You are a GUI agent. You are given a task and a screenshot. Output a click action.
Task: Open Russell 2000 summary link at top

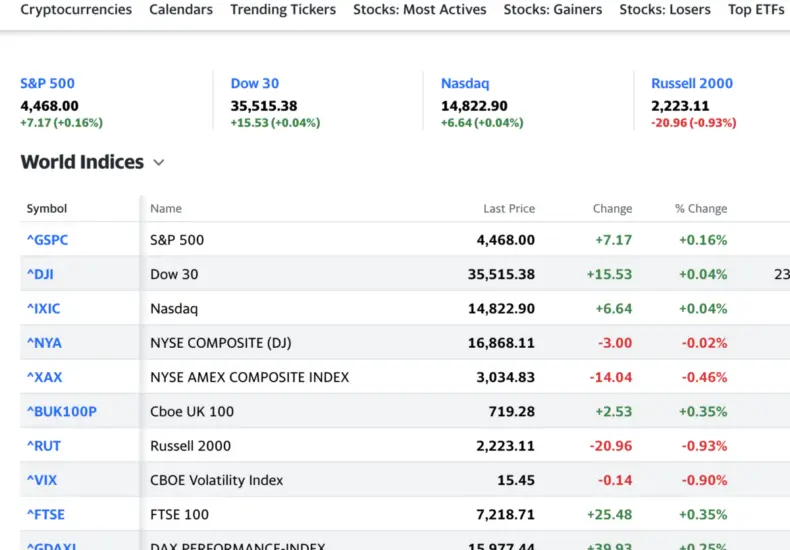692,84
